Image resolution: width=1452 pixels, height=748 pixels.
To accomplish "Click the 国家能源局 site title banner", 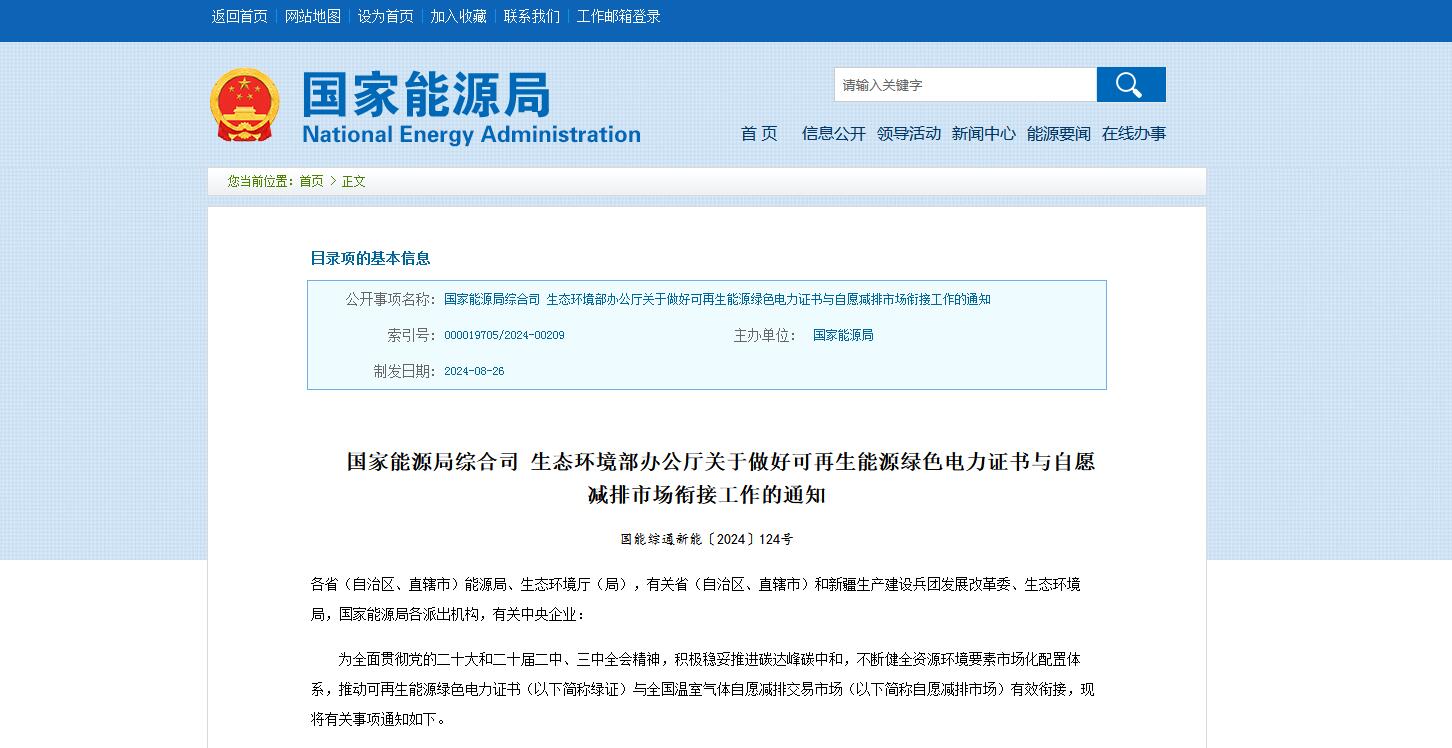I will [x=470, y=107].
